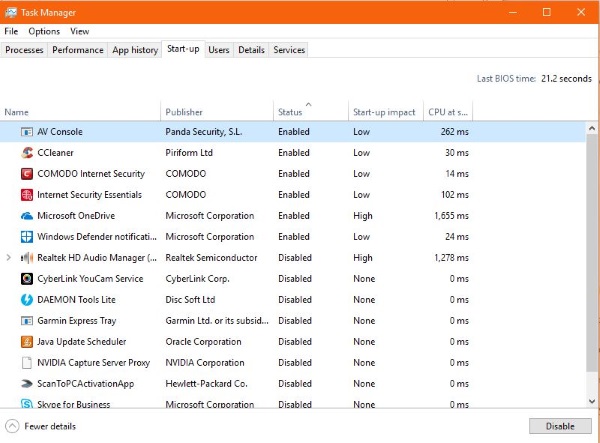This screenshot has width=600, height=443.
Task: Click the CCleaner icon in the list
Action: (x=26, y=153)
